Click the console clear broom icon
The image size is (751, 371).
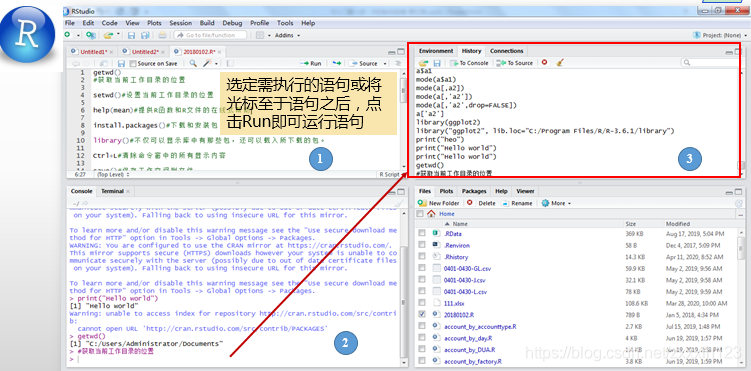tap(398, 203)
